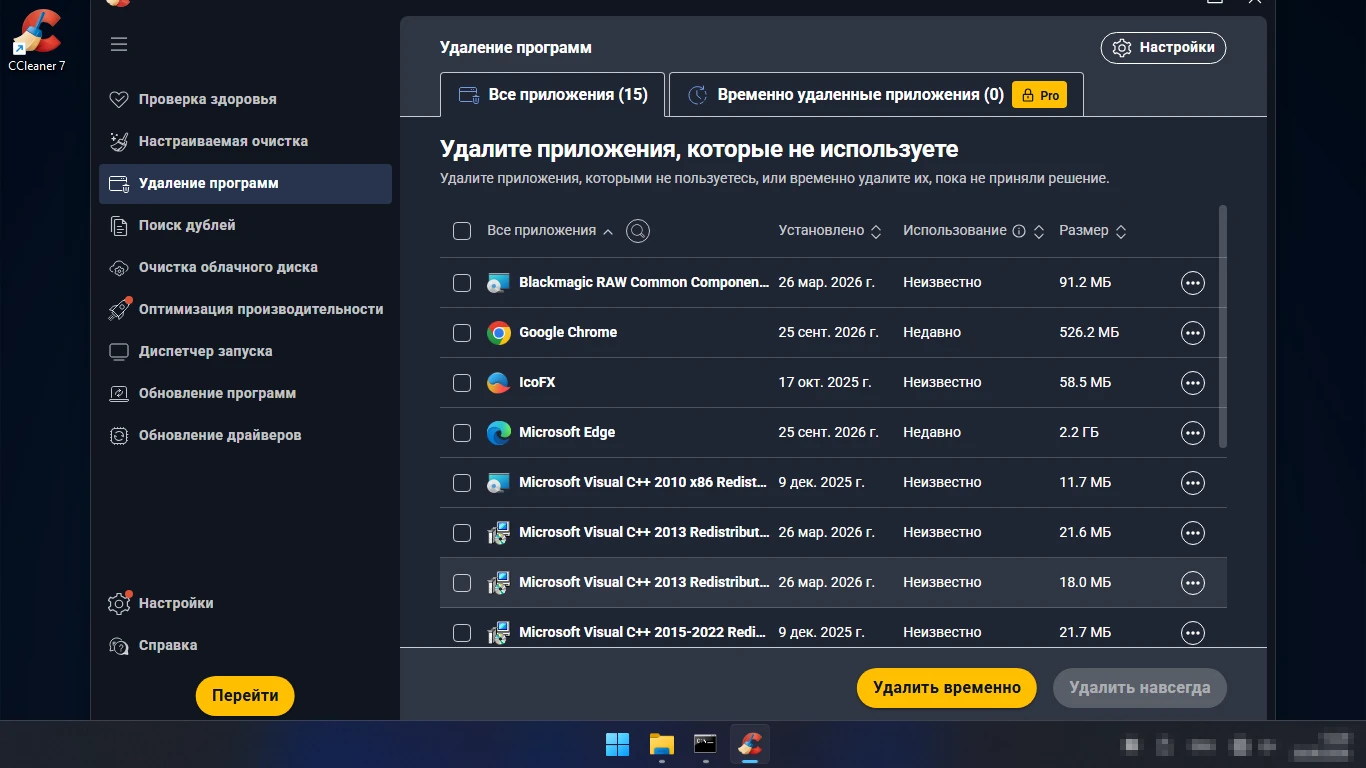1366x768 pixels.
Task: Open more options for 21.6 МБ row
Action: tap(1193, 533)
